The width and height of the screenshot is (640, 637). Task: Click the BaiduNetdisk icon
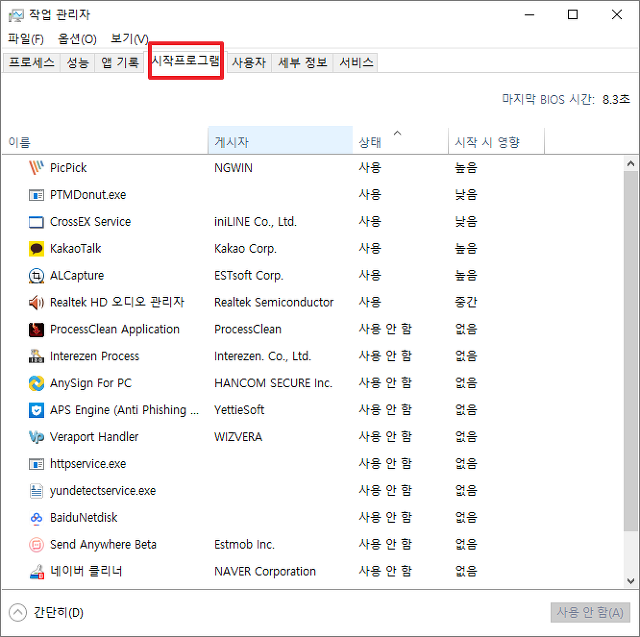[x=36, y=518]
